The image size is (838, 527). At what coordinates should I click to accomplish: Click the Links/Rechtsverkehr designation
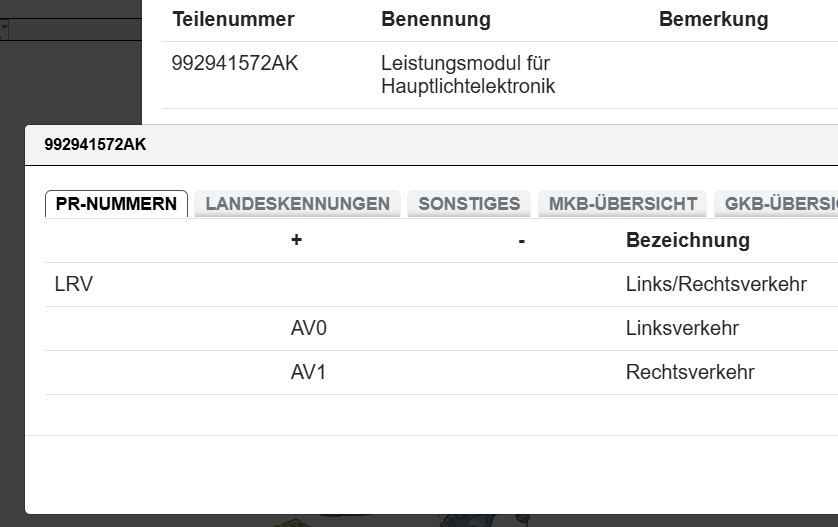(716, 285)
